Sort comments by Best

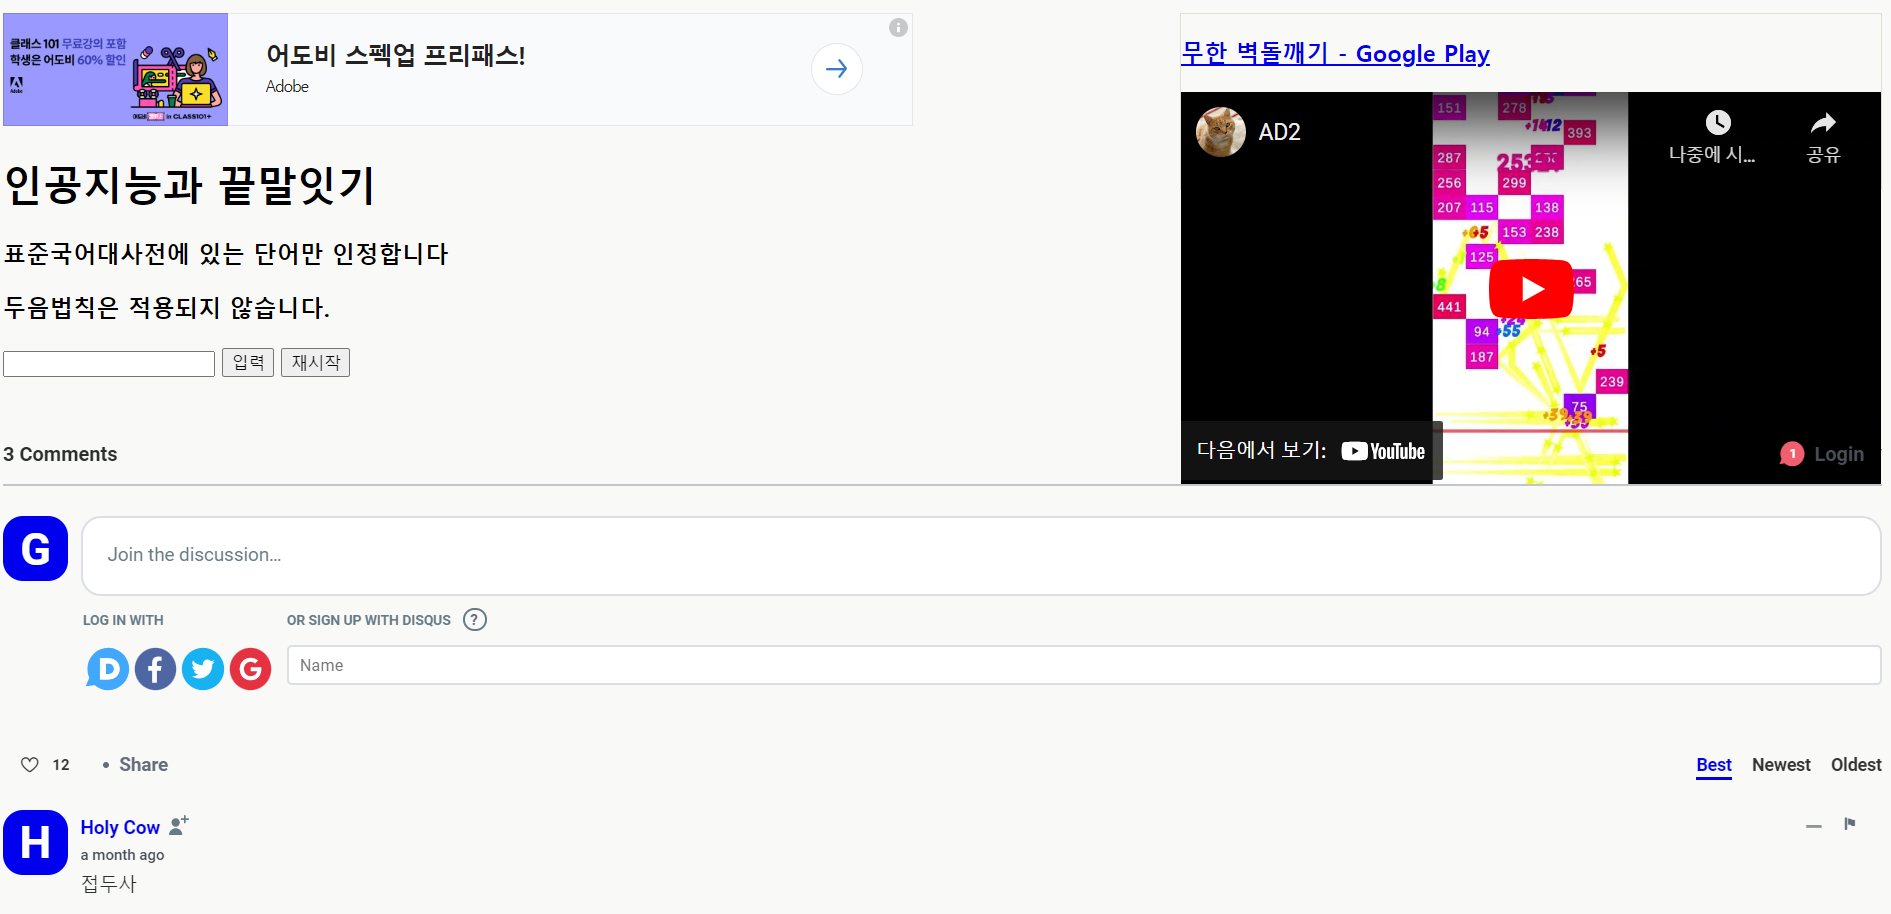pos(1713,765)
